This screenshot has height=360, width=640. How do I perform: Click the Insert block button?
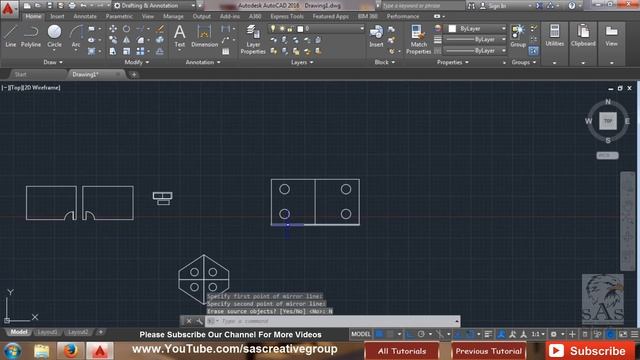tap(376, 36)
